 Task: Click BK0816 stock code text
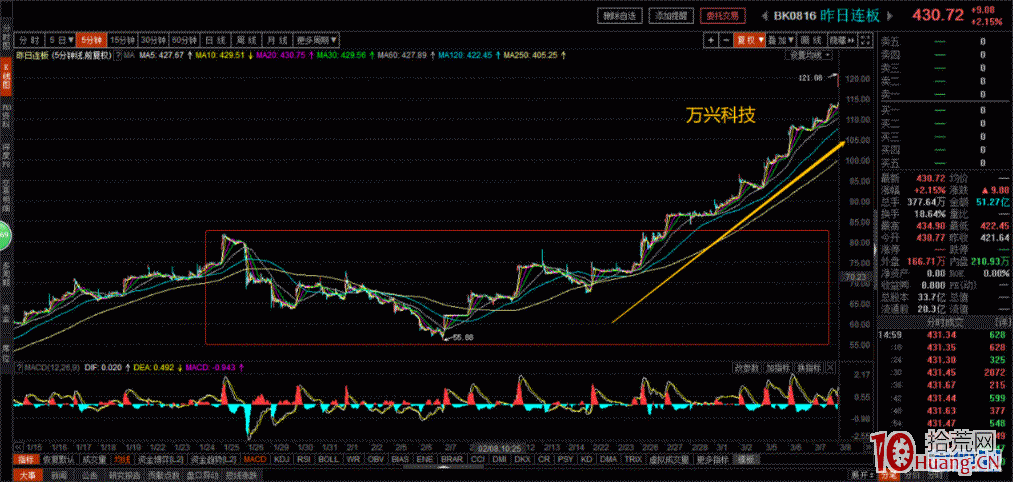pos(795,16)
